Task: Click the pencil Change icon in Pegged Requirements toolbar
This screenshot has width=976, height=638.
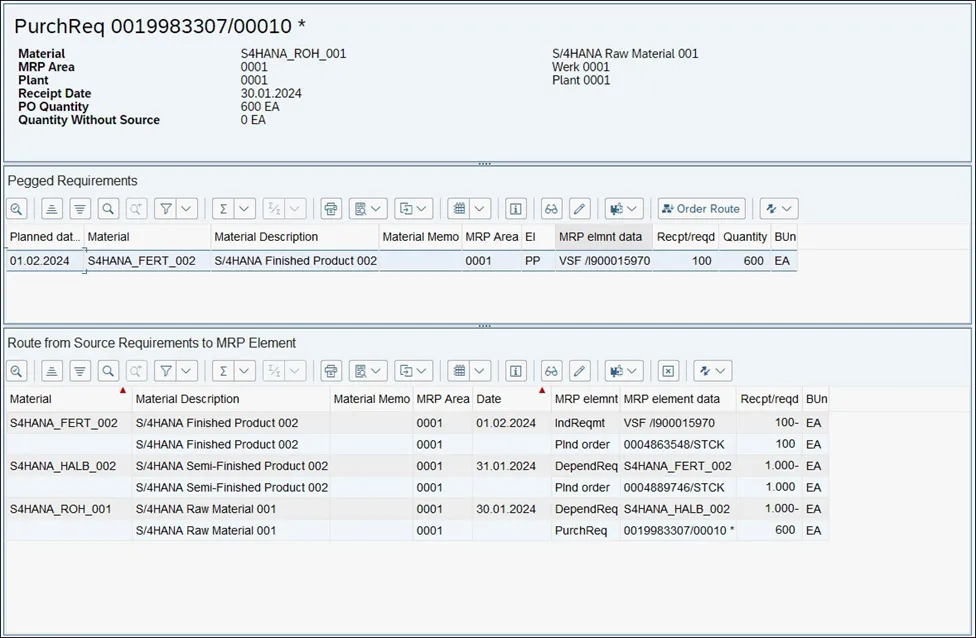Action: coord(580,209)
